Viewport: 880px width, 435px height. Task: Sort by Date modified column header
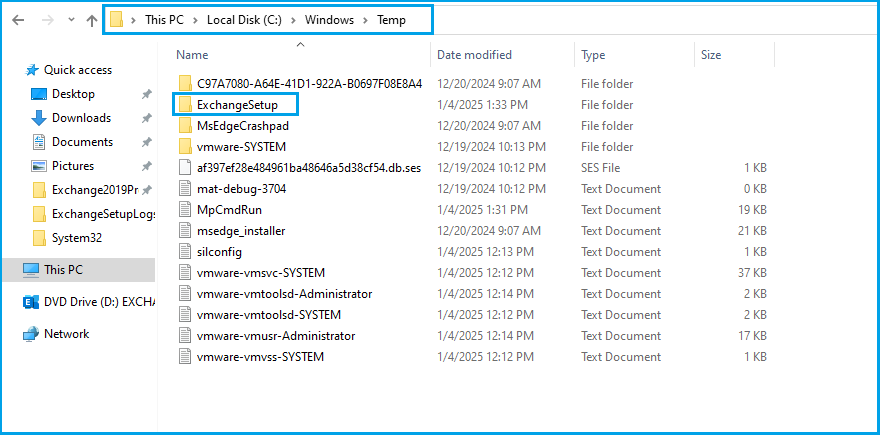click(x=475, y=55)
